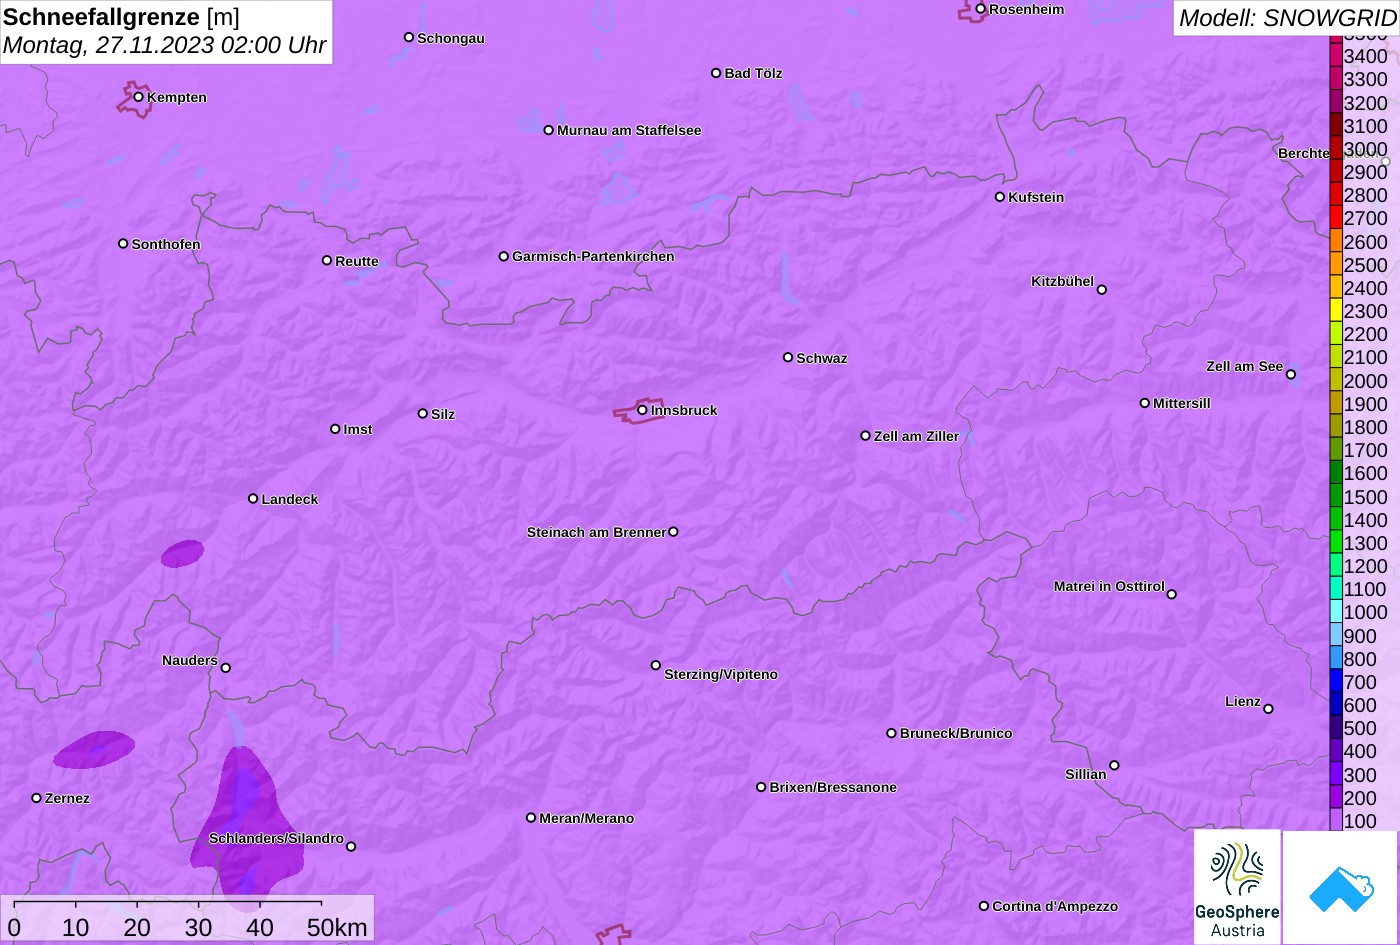
Task: Click the Bad Tölz marker dot
Action: tap(716, 73)
